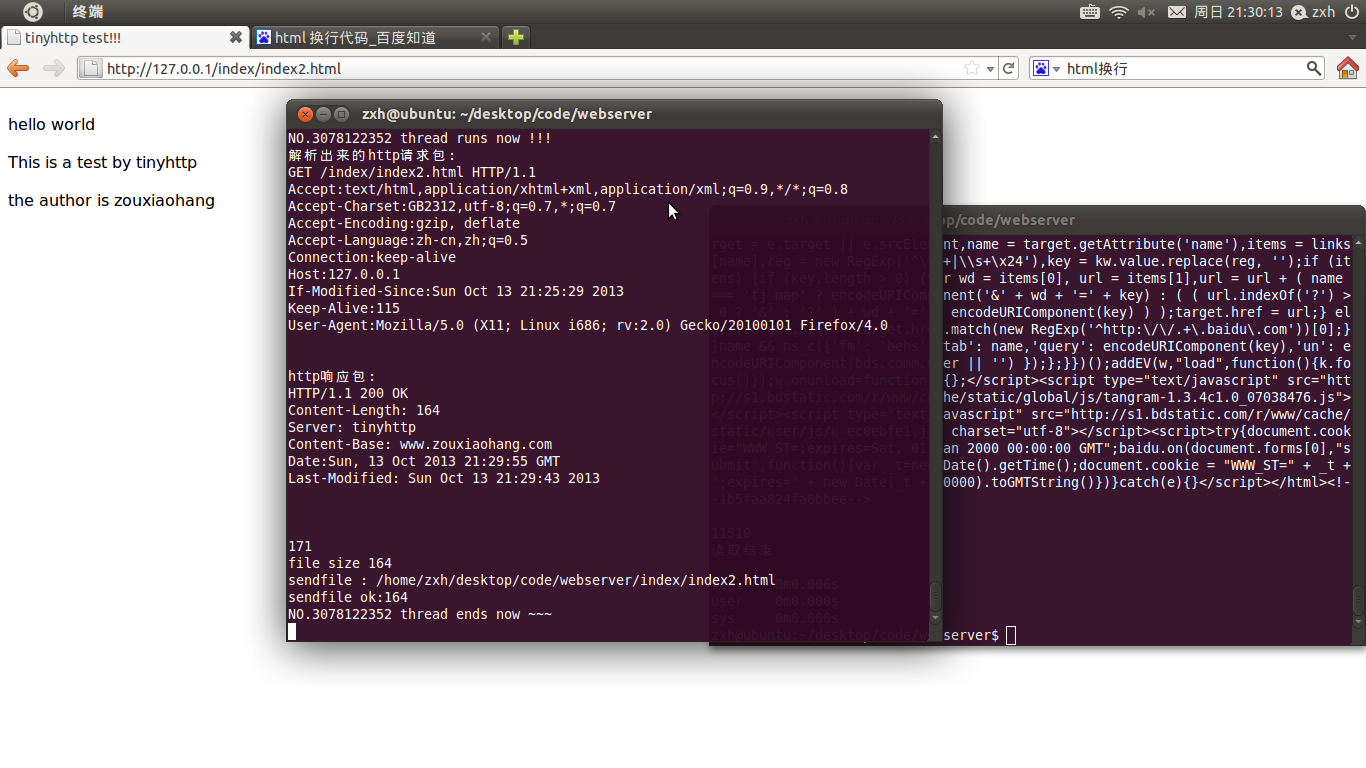Click 'GET /index/index2.html HTTP/1.1' line

(x=412, y=172)
